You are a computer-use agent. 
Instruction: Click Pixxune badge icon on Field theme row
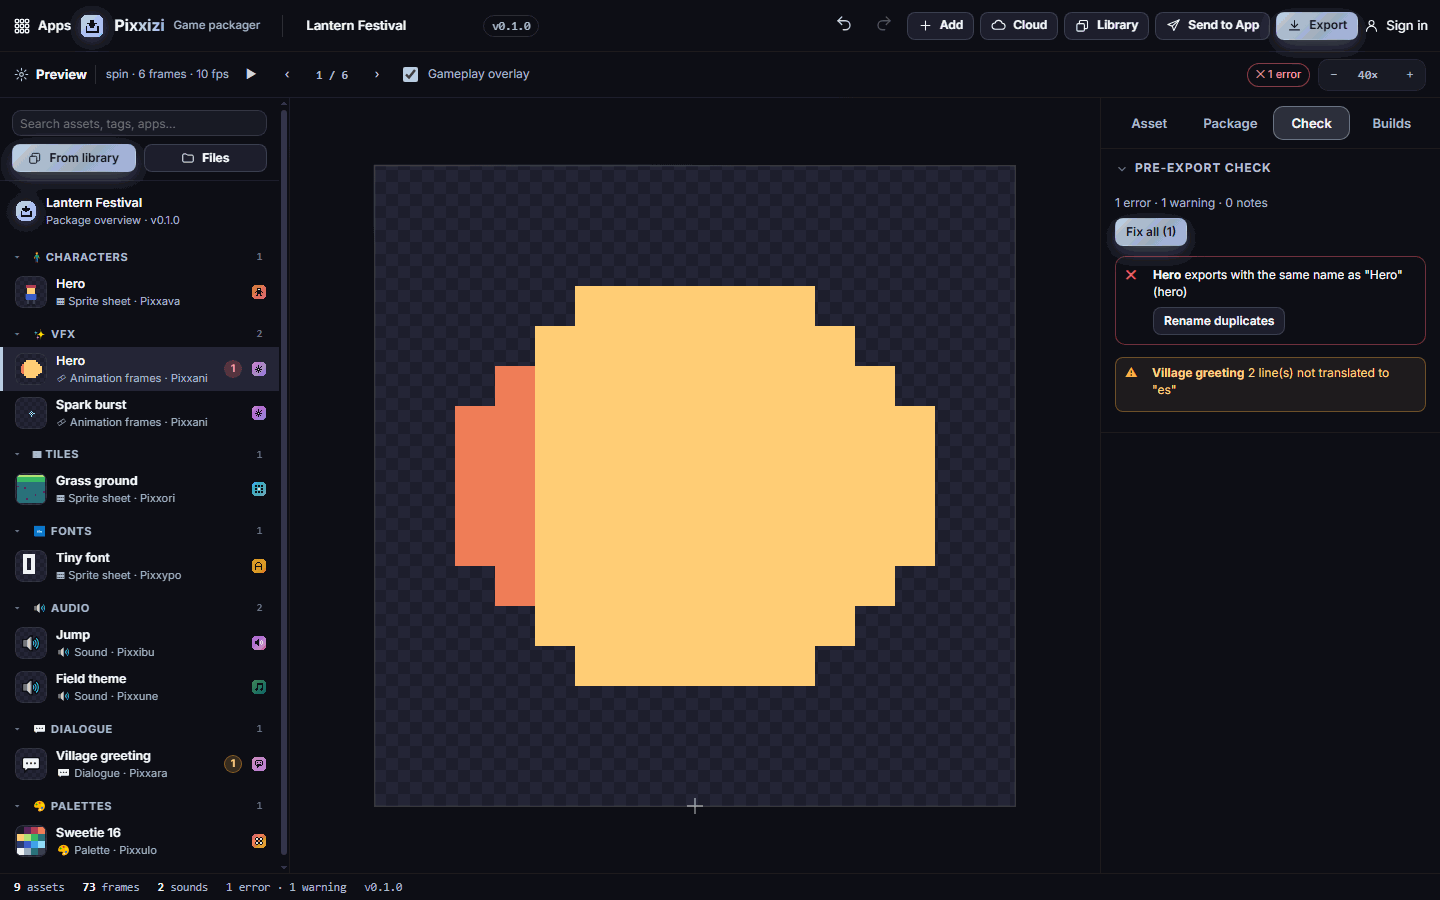[259, 687]
